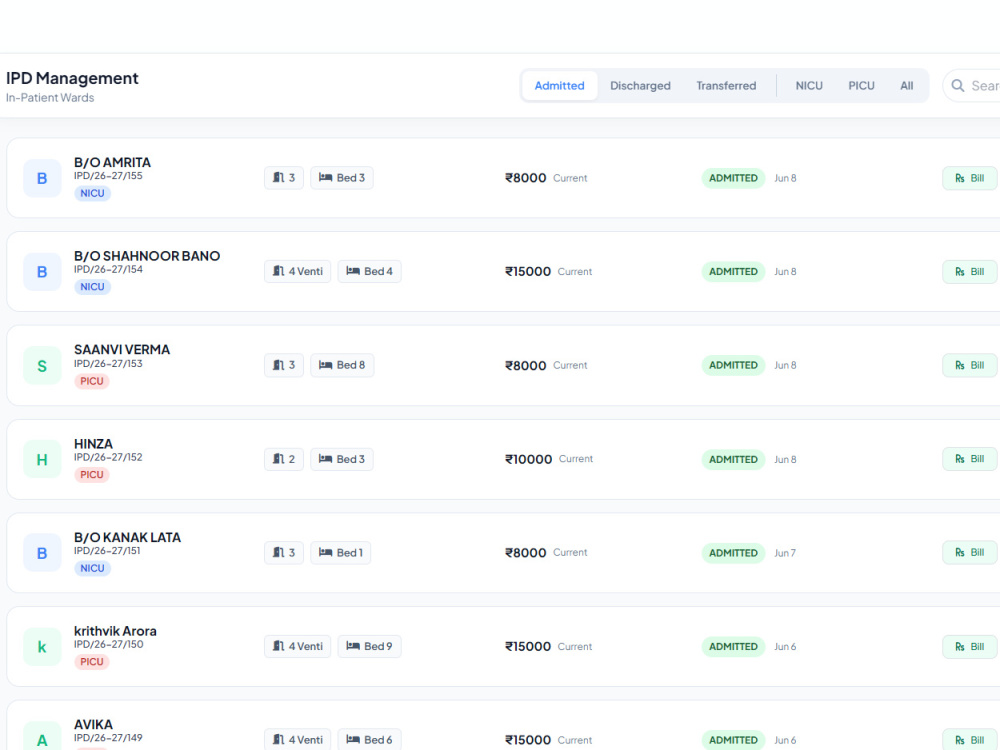Focus the search input field
1000x750 pixels.
[x=971, y=85]
